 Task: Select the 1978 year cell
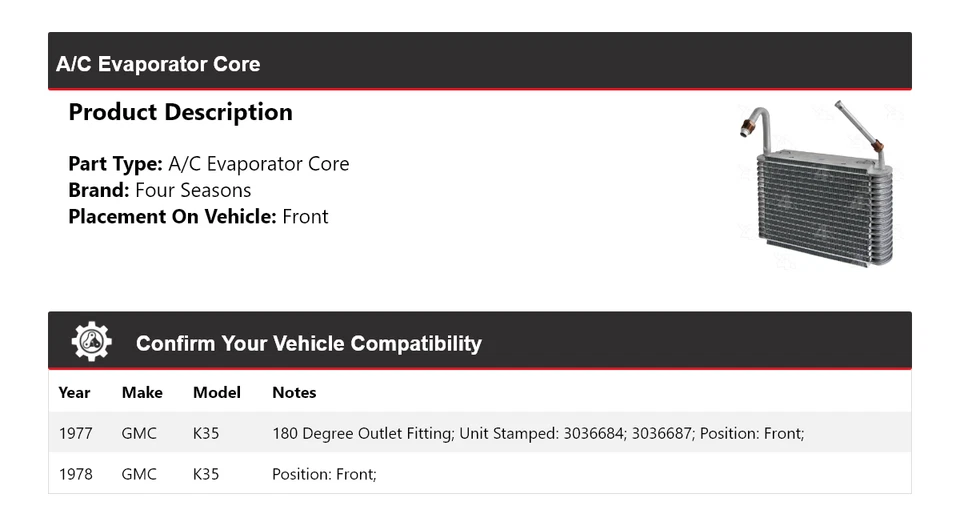pos(75,474)
